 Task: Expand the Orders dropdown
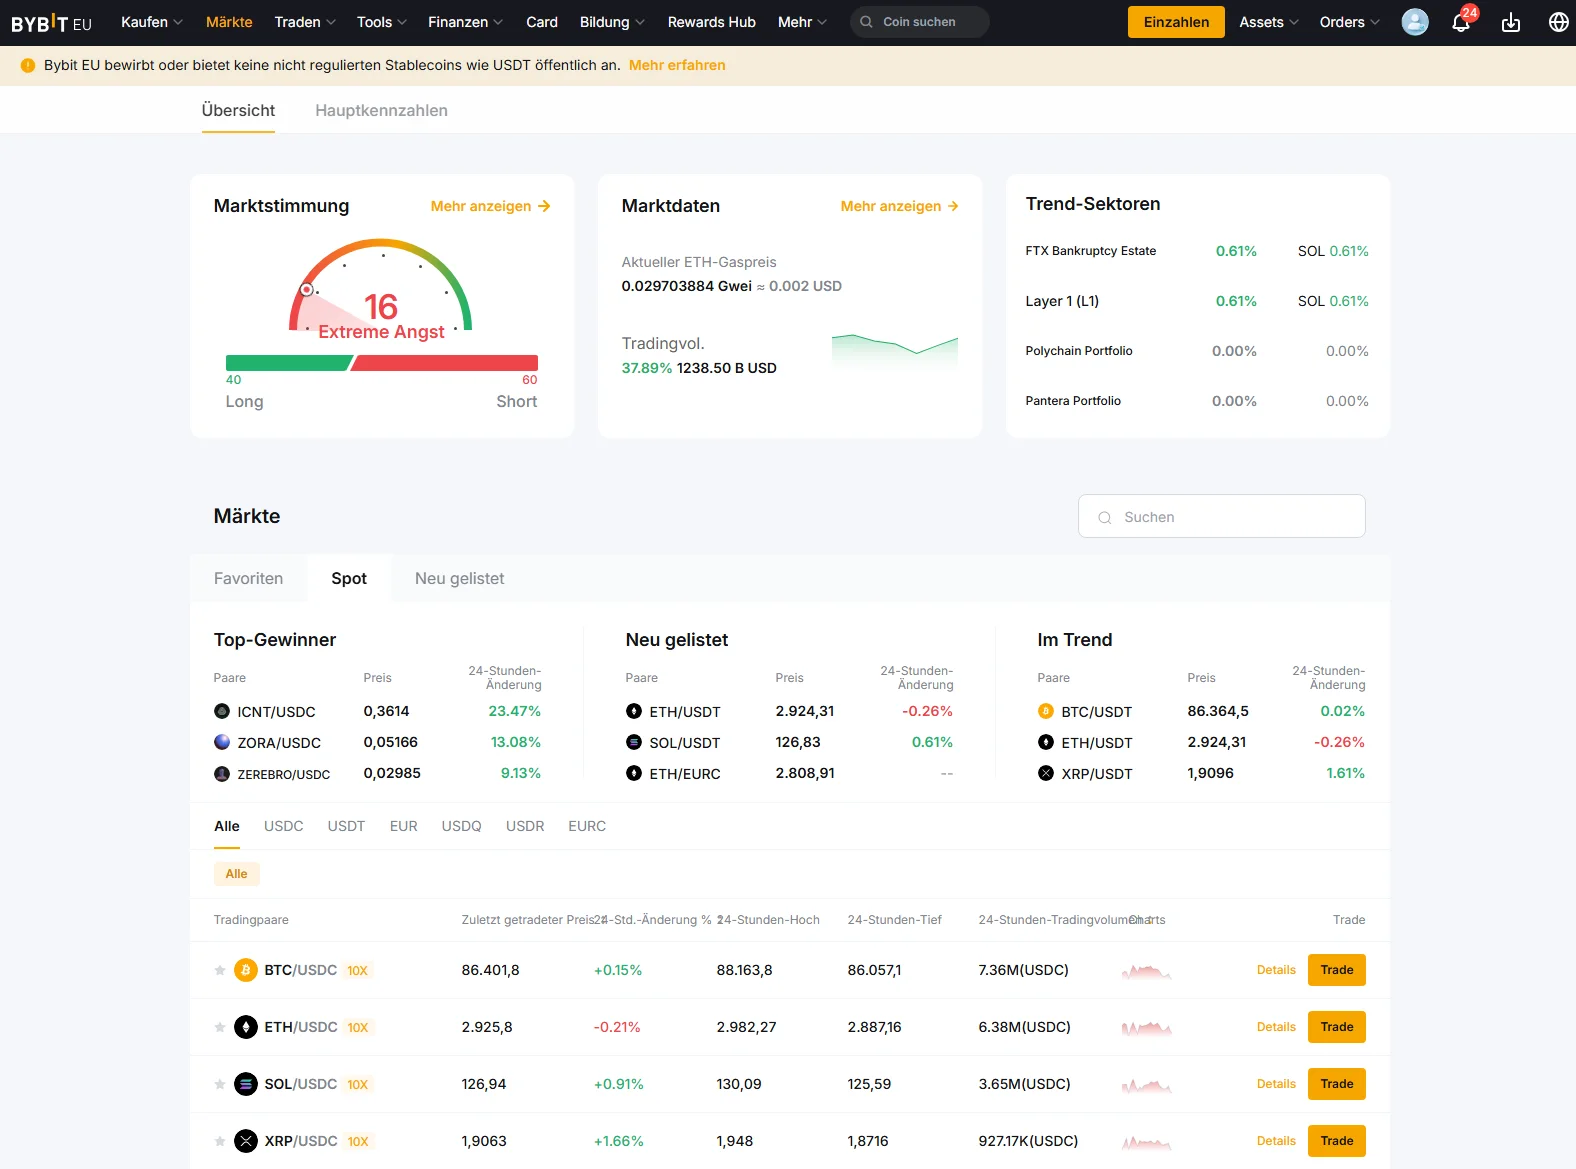(x=1349, y=22)
